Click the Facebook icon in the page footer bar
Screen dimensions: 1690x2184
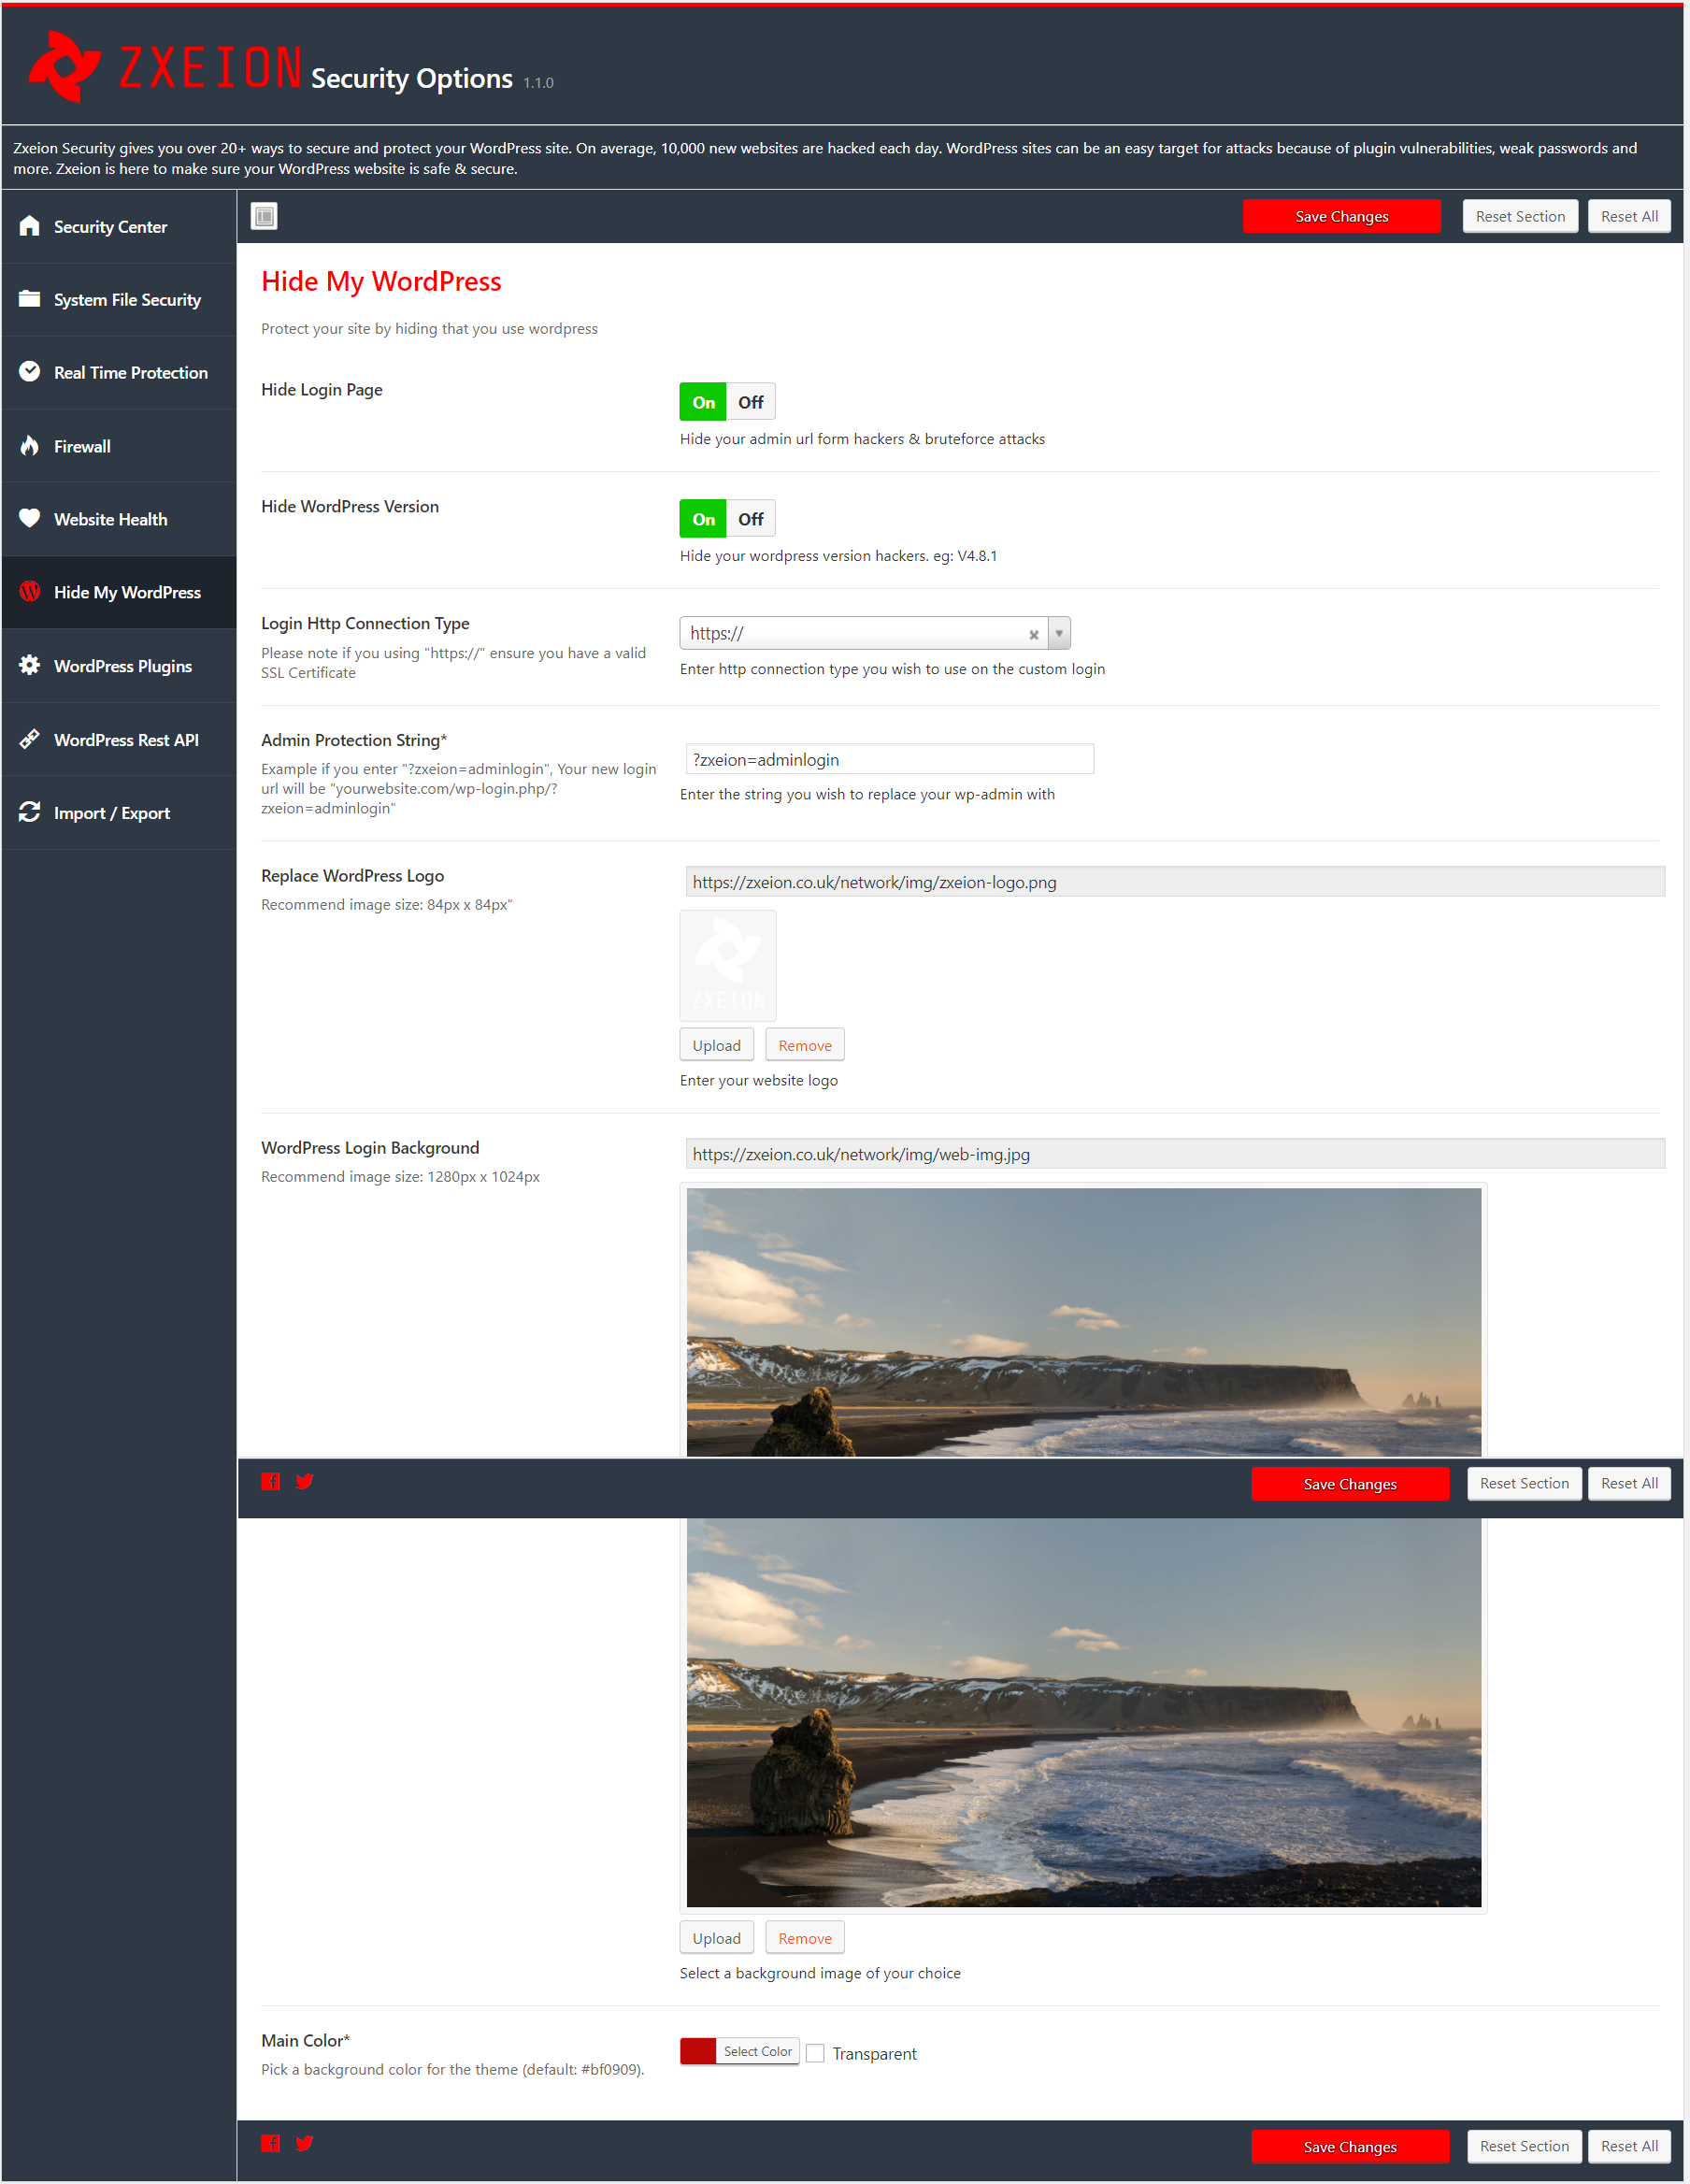point(271,2143)
